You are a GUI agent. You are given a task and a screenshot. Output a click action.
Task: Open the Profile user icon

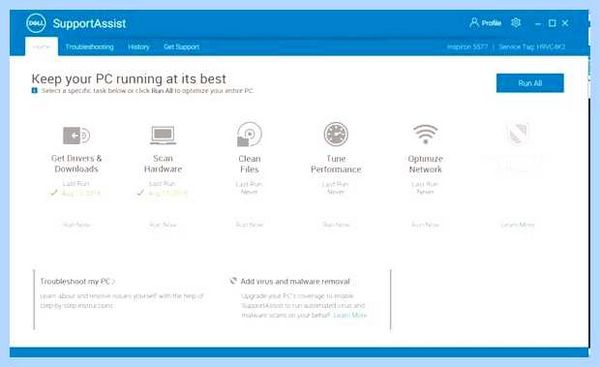point(474,23)
